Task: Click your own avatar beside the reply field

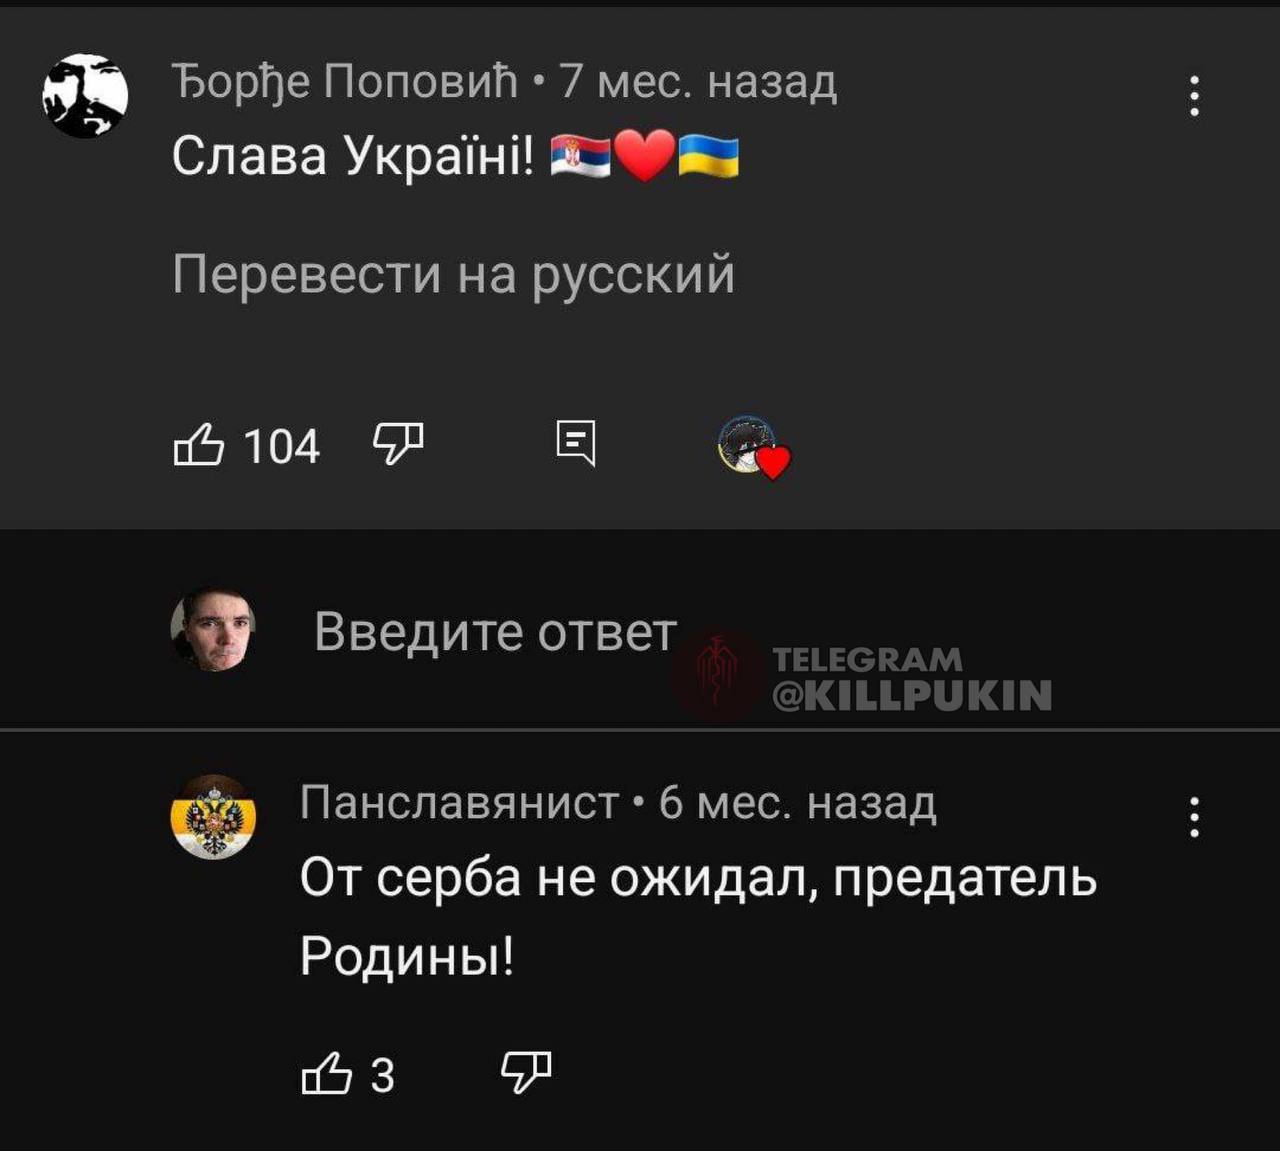Action: point(213,630)
